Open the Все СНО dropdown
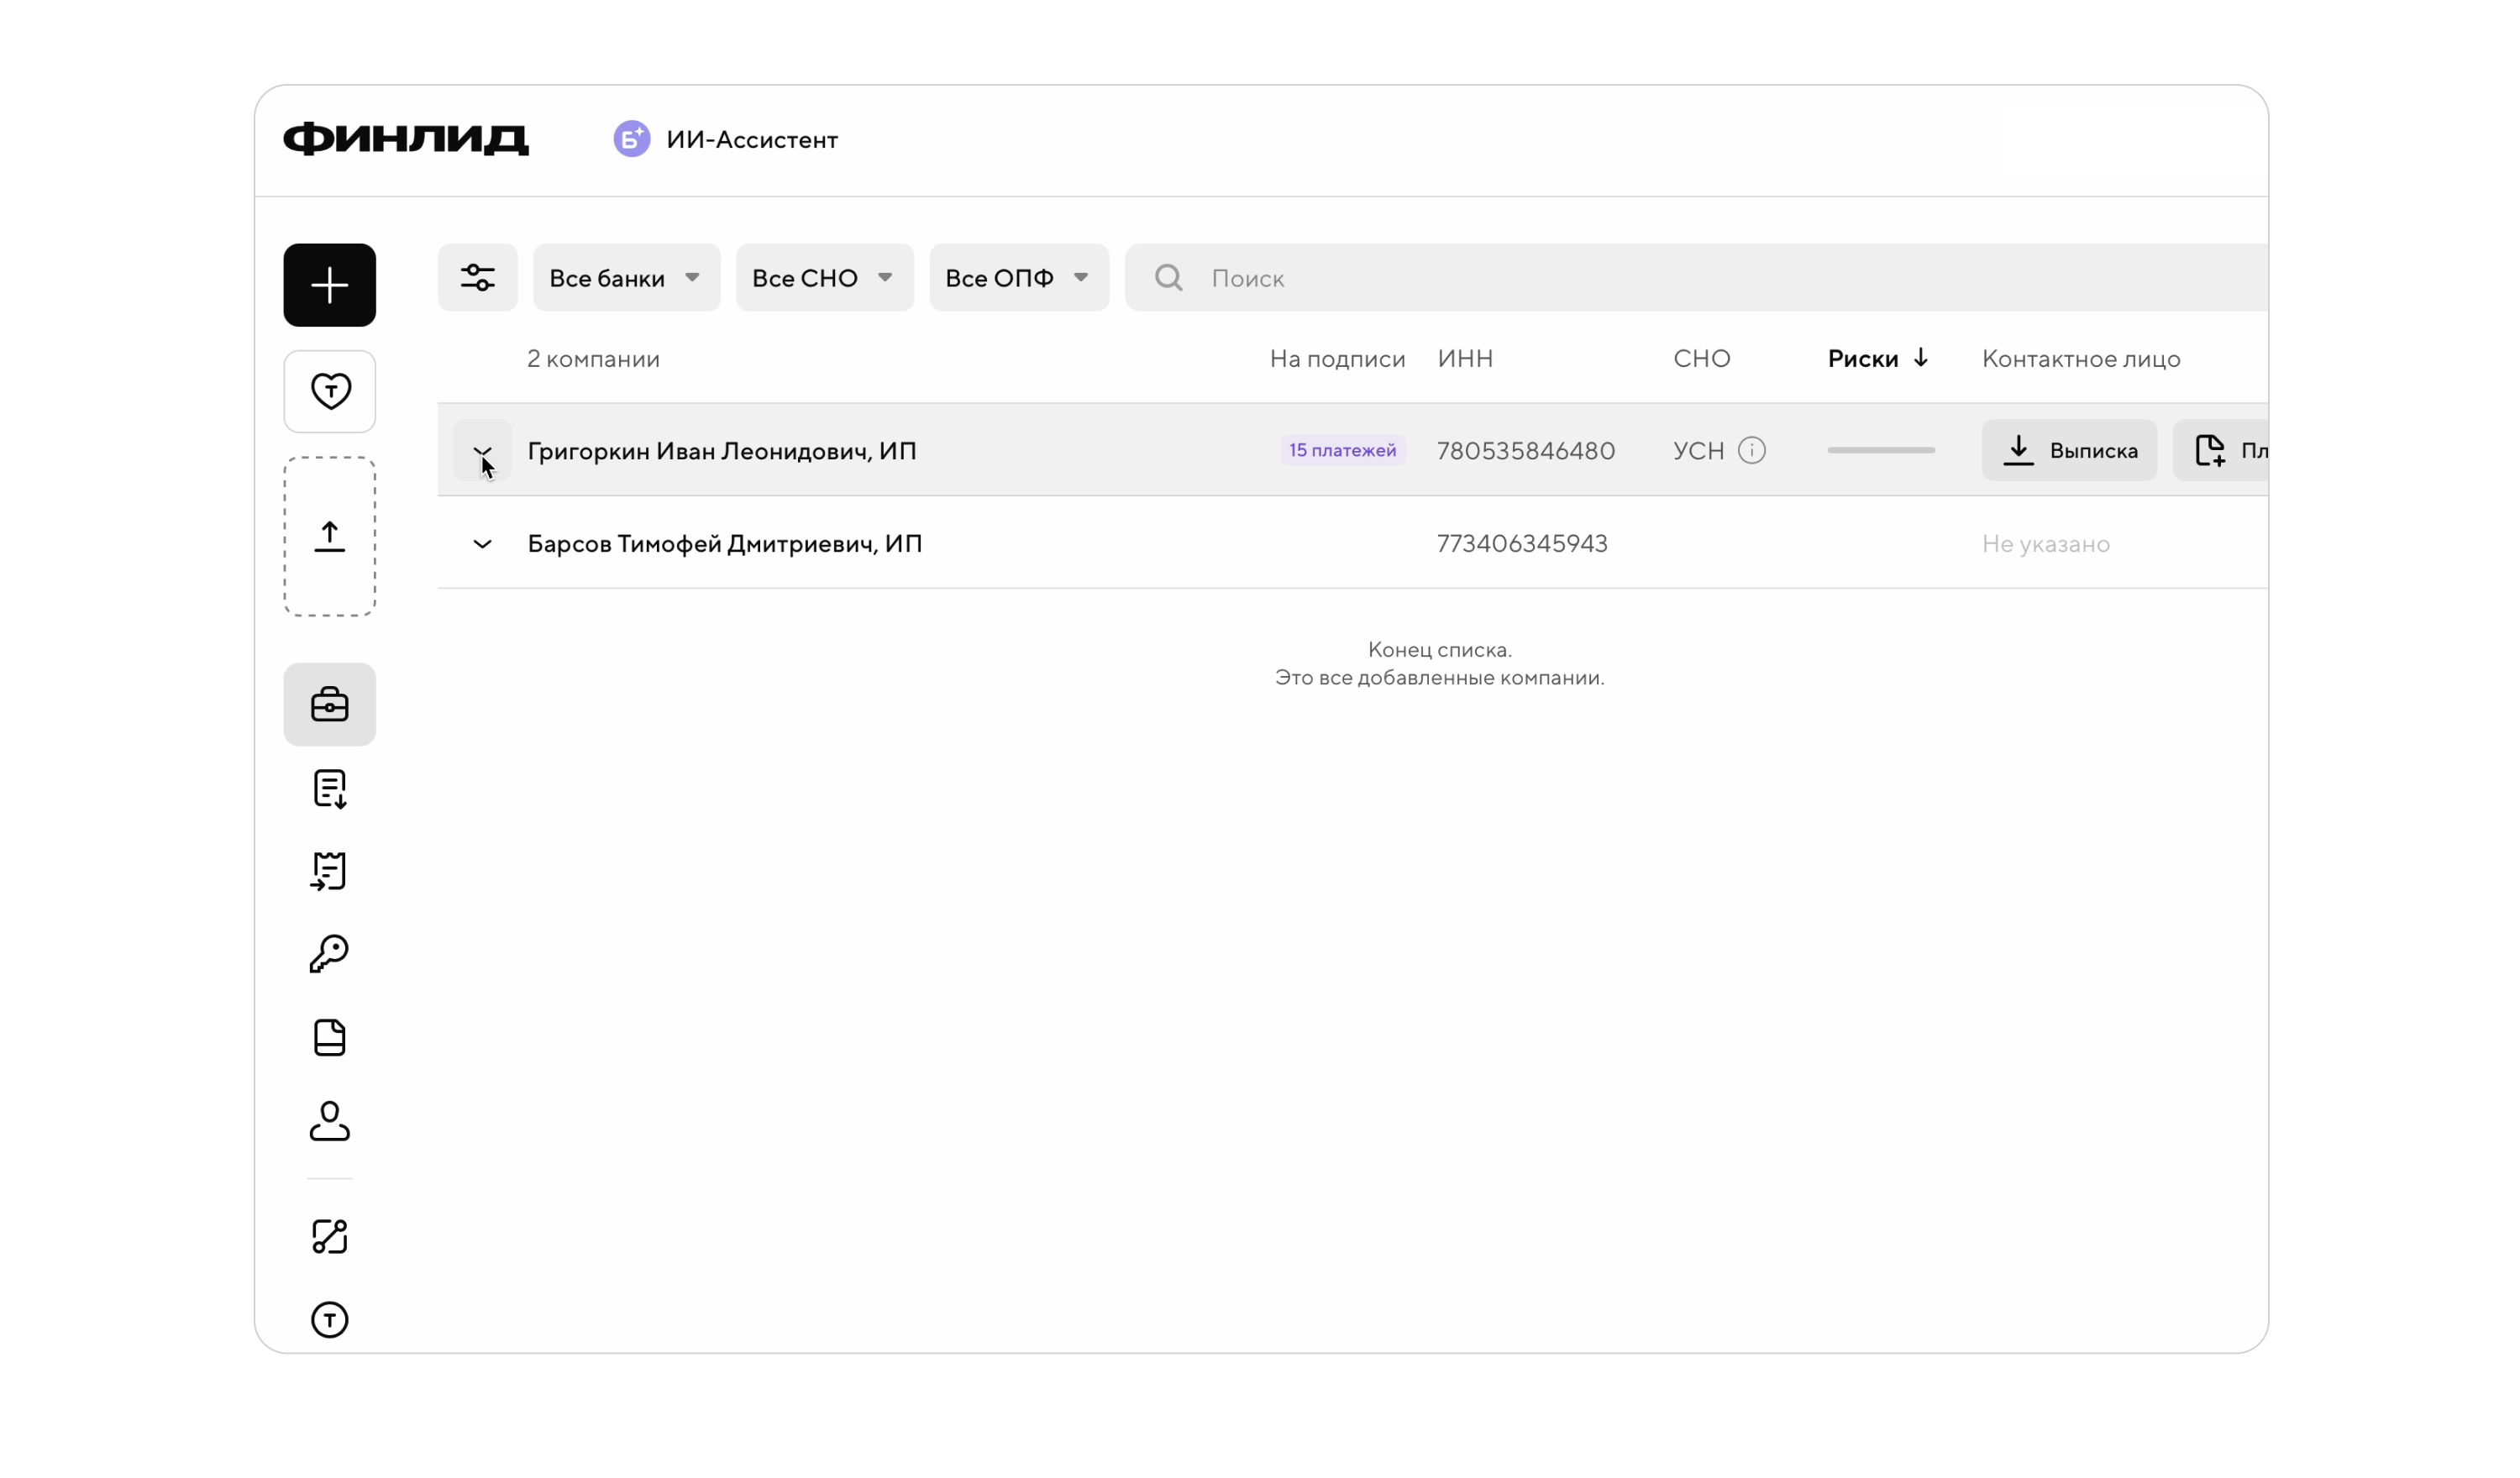This screenshot has height=1478, width=2520. coord(823,277)
